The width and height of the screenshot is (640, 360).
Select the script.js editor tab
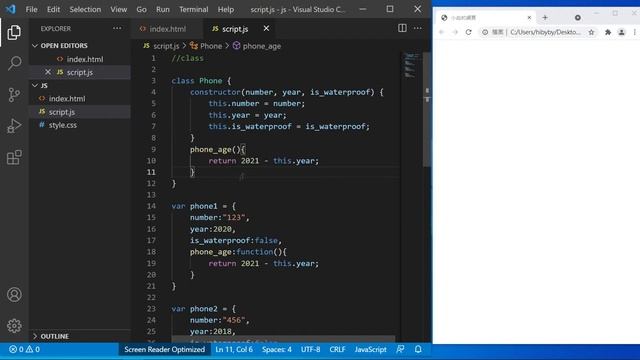tap(235, 29)
